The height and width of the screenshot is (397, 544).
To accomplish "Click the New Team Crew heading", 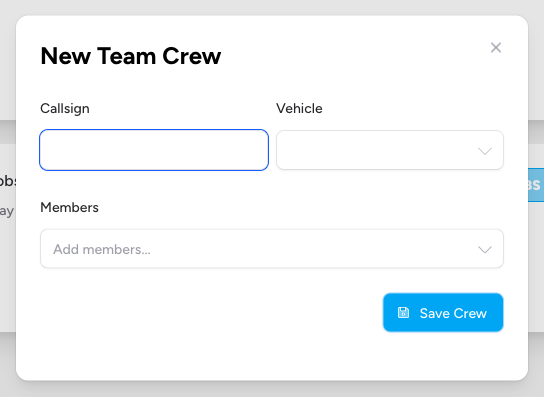I will [131, 56].
